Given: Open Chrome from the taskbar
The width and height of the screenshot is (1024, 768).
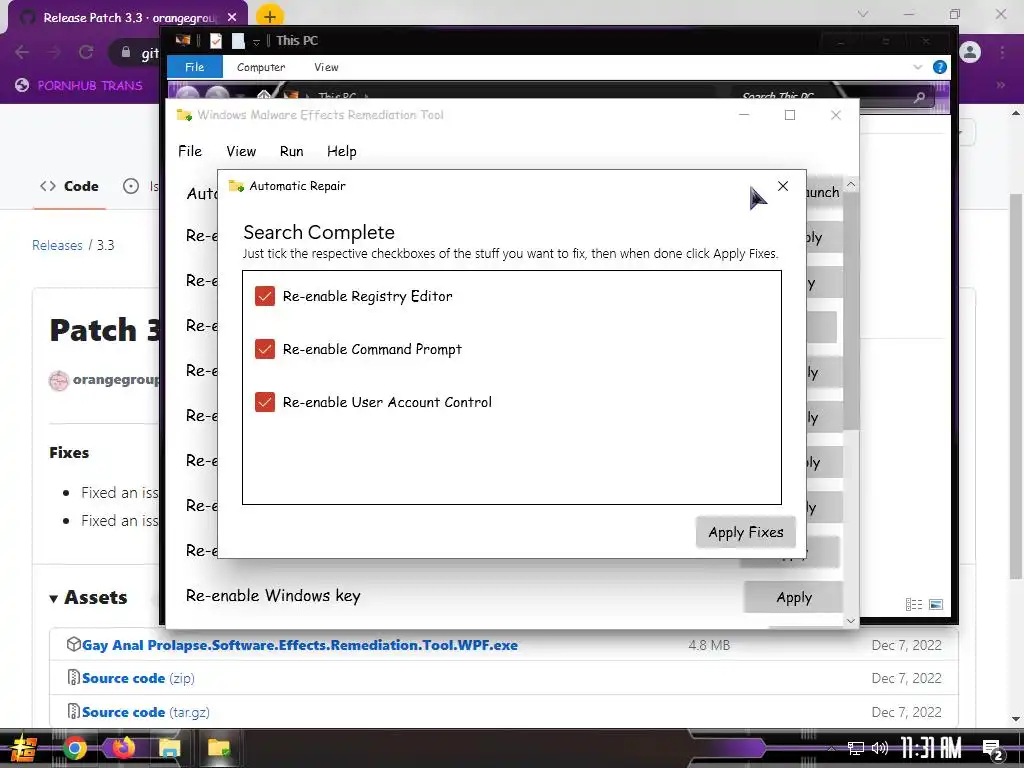Looking at the screenshot, I should coord(74,748).
